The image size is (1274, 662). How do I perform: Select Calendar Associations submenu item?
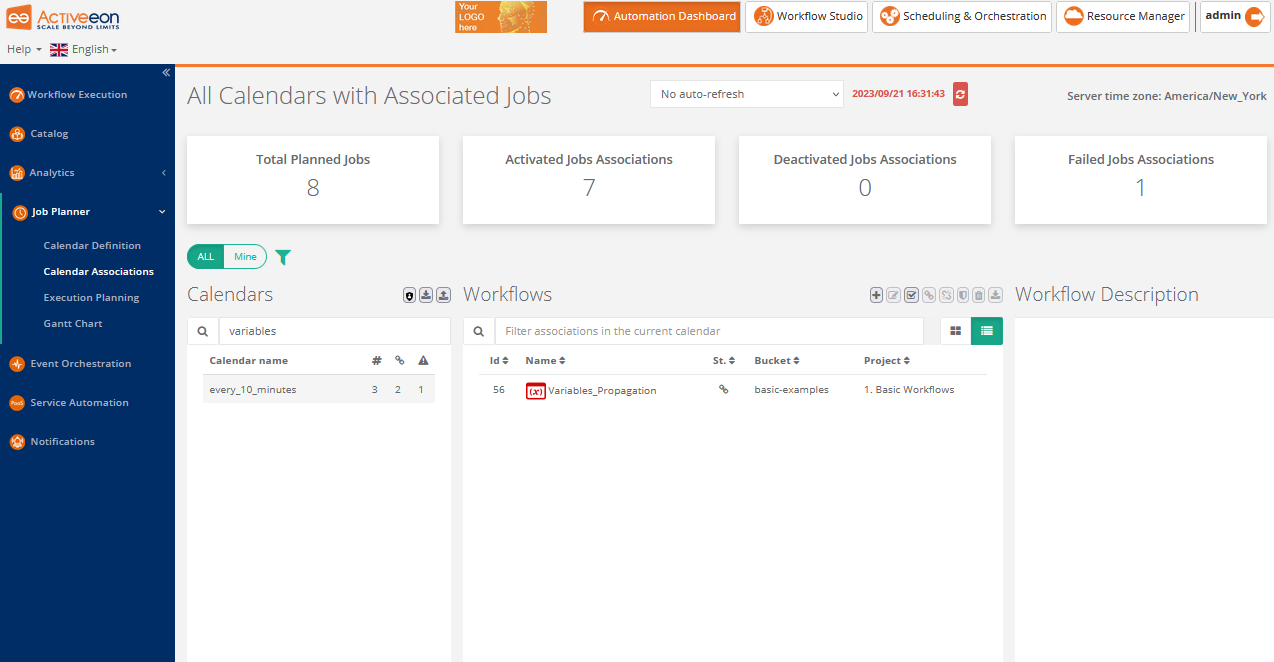[99, 272]
